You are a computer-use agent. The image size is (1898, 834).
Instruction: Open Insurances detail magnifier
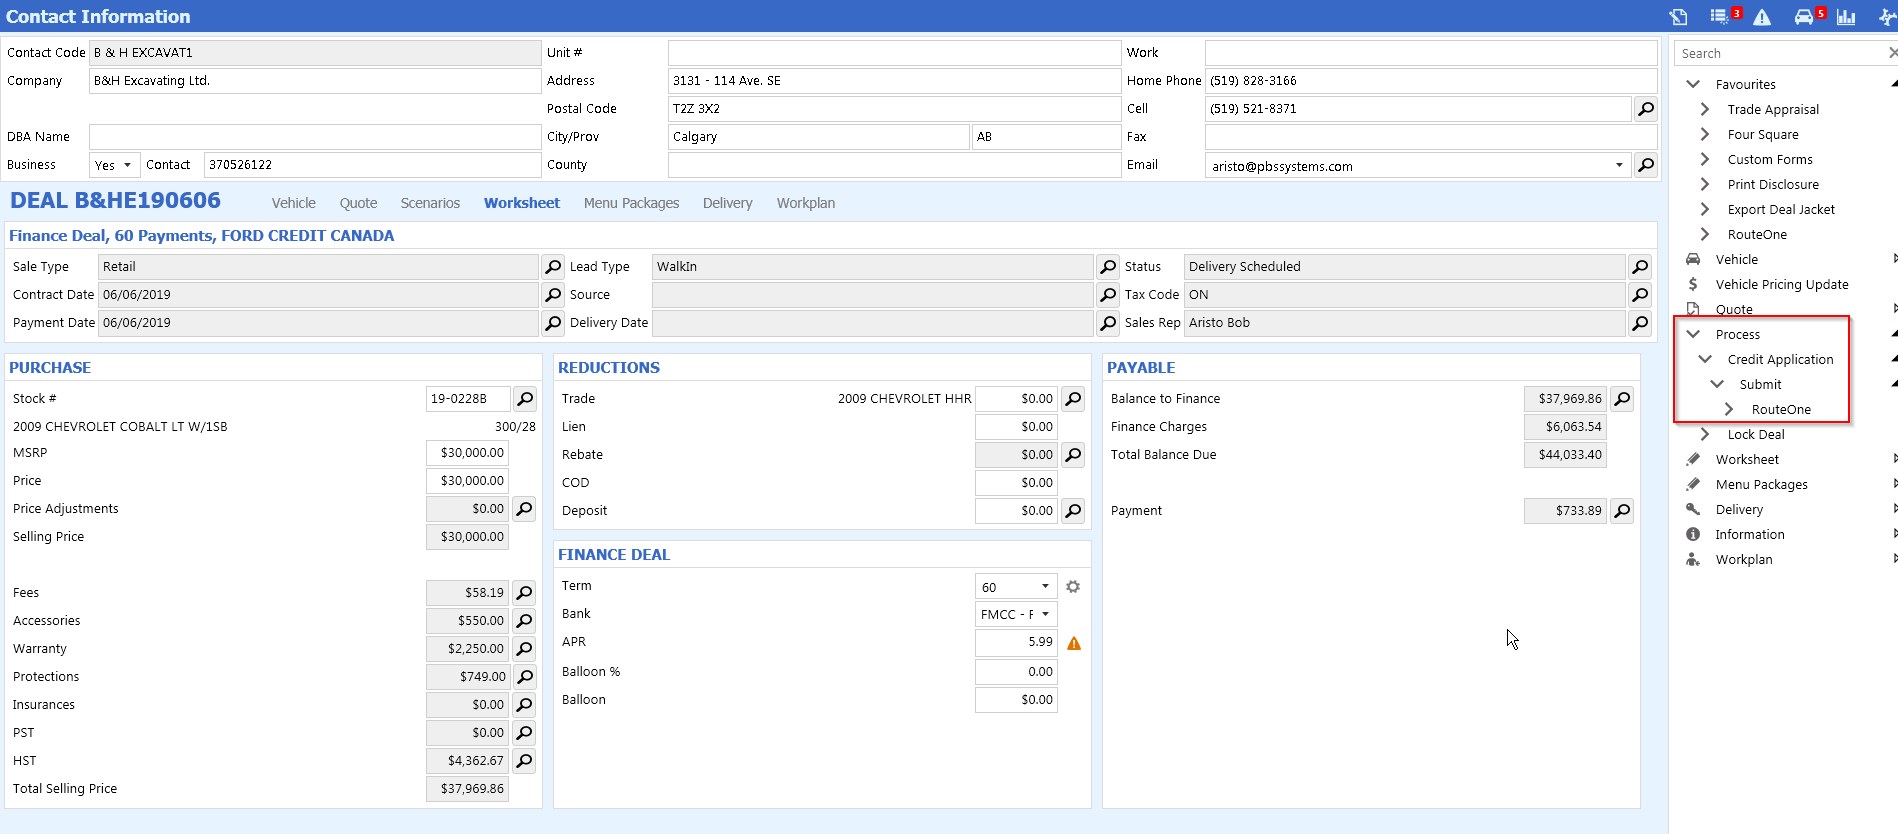point(524,705)
